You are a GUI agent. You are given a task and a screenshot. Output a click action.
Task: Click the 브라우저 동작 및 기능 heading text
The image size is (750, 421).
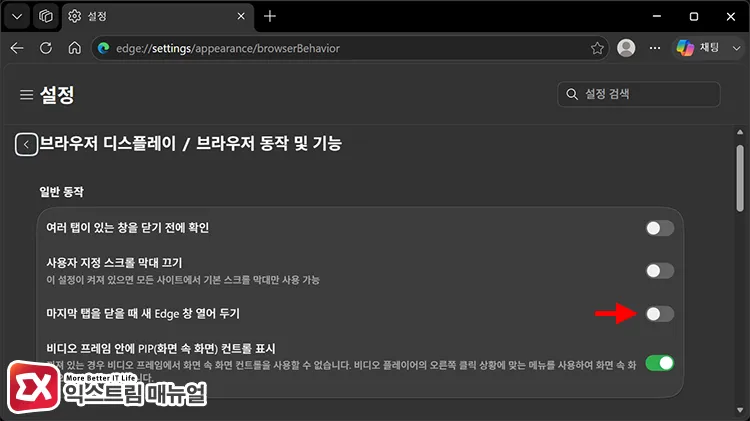[269, 144]
